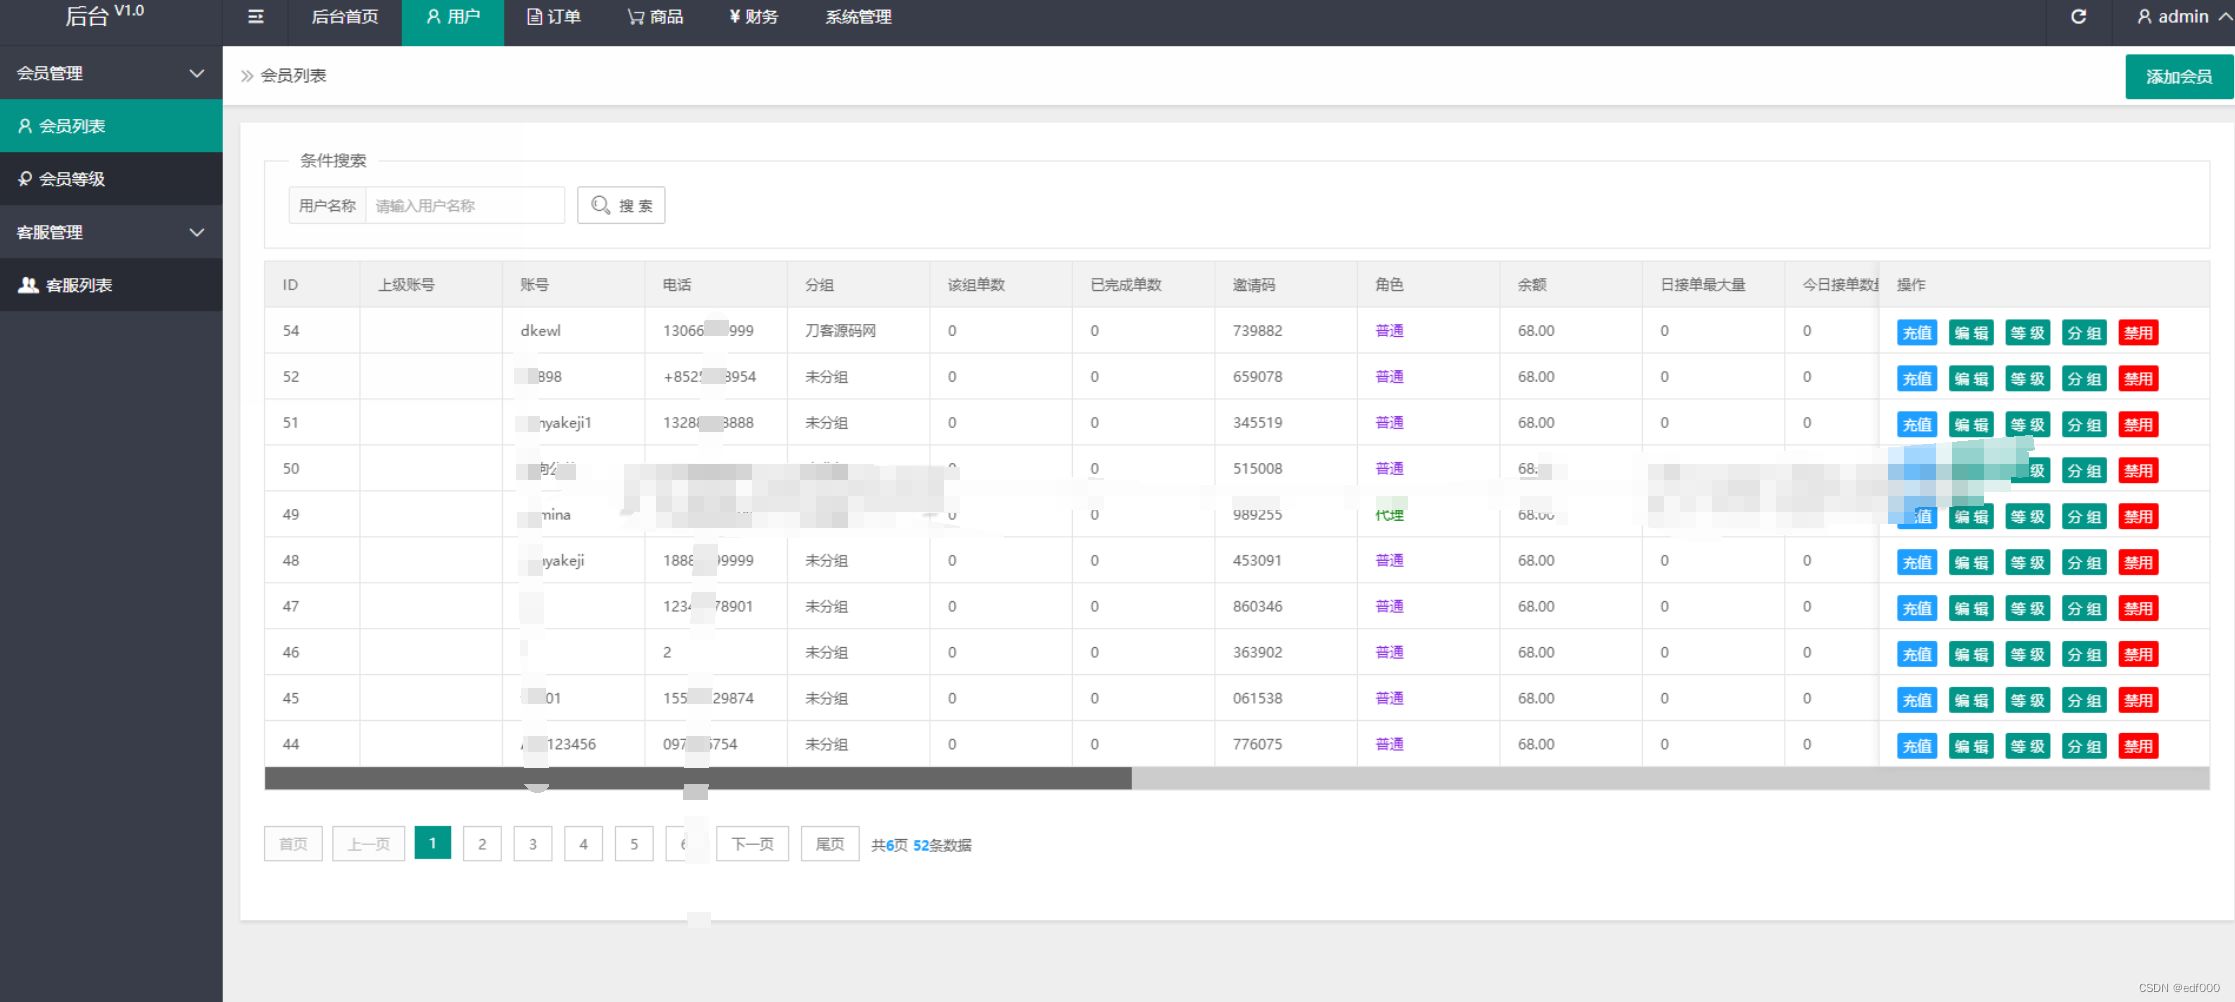Click 等级 for member ID 47
2235x1002 pixels.
[x=2028, y=609]
